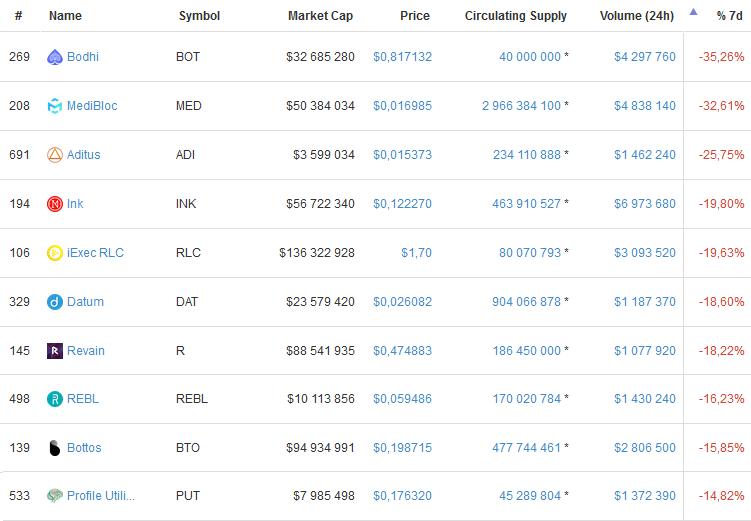
Task: Click the MediBloc coin logo icon
Action: tap(55, 106)
